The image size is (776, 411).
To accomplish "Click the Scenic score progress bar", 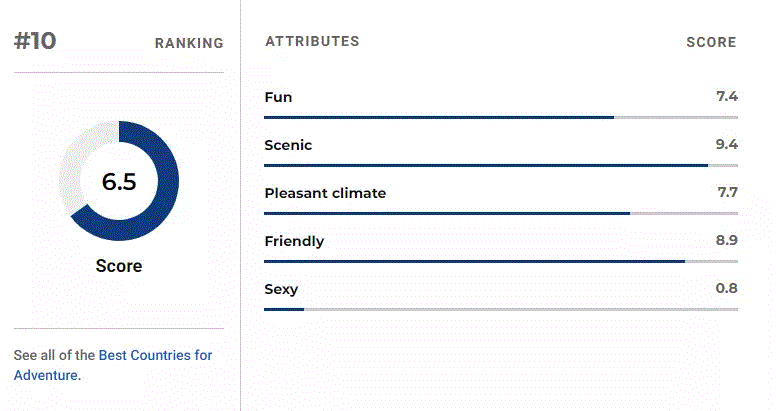I will click(501, 165).
